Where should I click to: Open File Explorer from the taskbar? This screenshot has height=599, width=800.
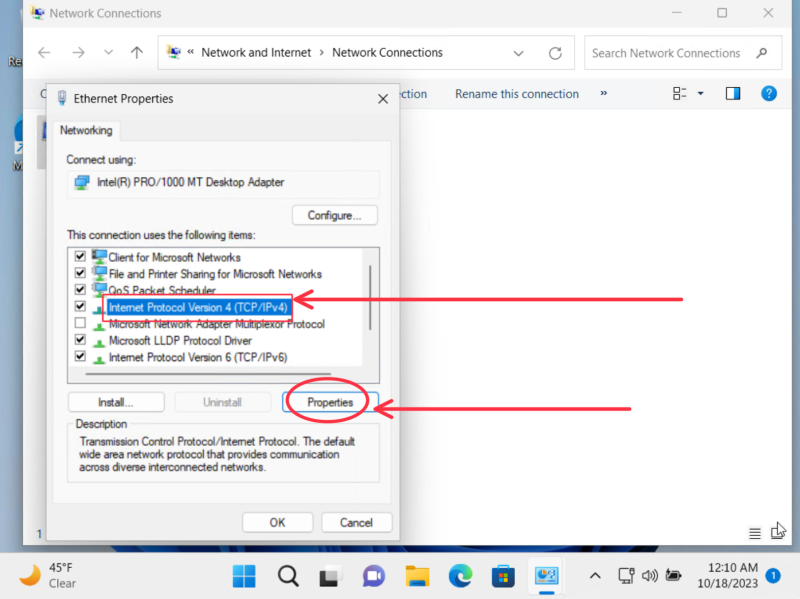pyautogui.click(x=417, y=576)
